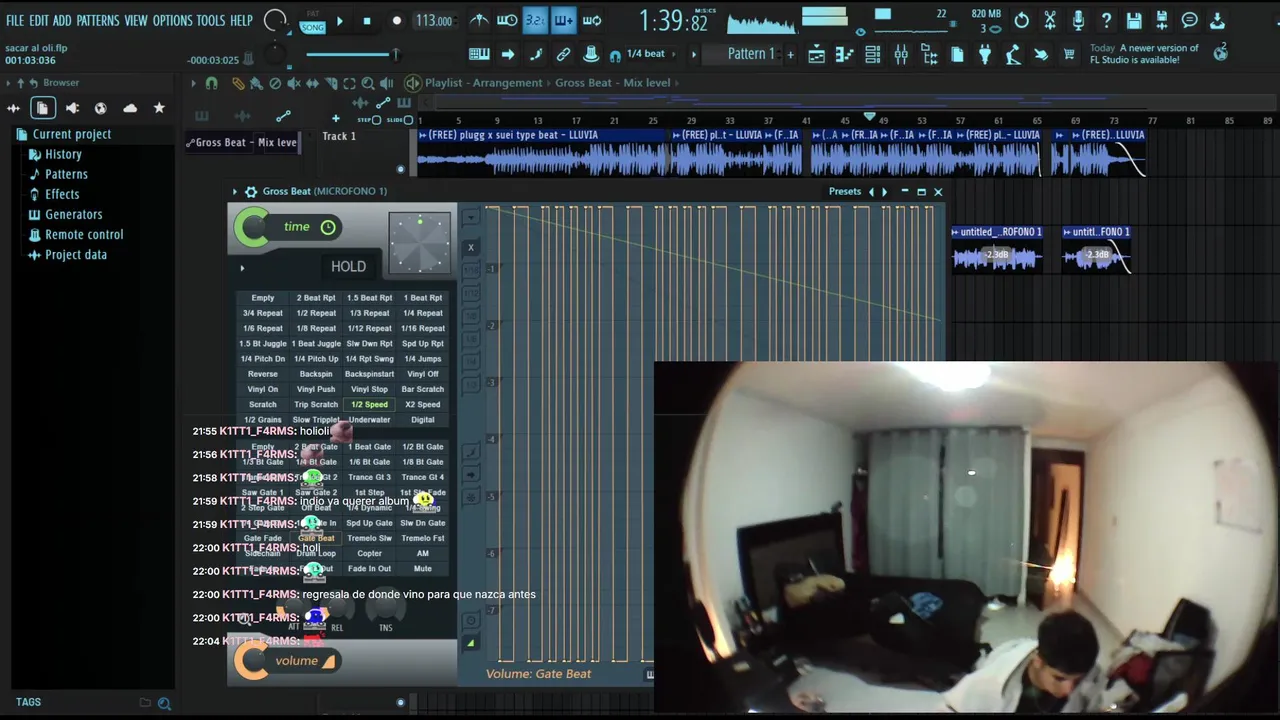This screenshot has height=720, width=1280.
Task: Open the Mixer view icon
Action: (x=901, y=55)
